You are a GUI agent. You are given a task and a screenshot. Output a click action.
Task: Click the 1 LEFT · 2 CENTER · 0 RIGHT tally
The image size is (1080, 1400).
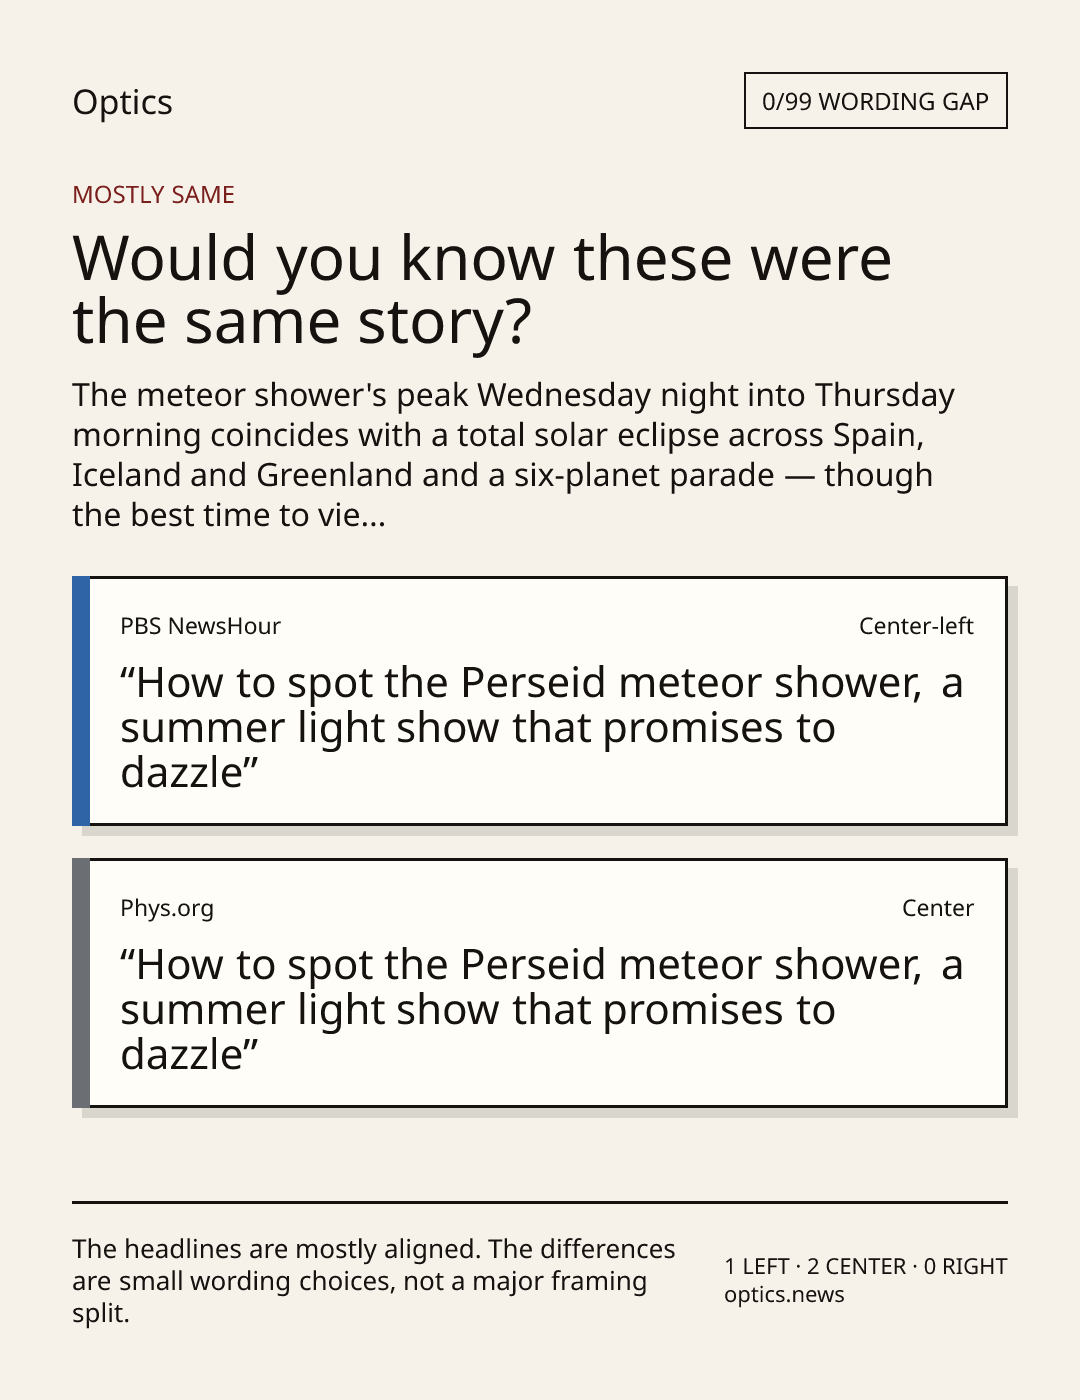(866, 1266)
